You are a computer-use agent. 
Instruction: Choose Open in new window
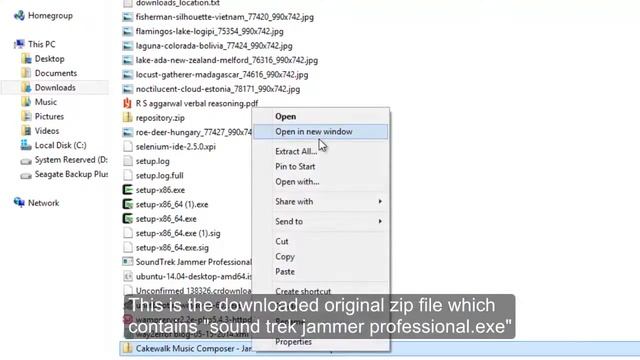coord(320,131)
